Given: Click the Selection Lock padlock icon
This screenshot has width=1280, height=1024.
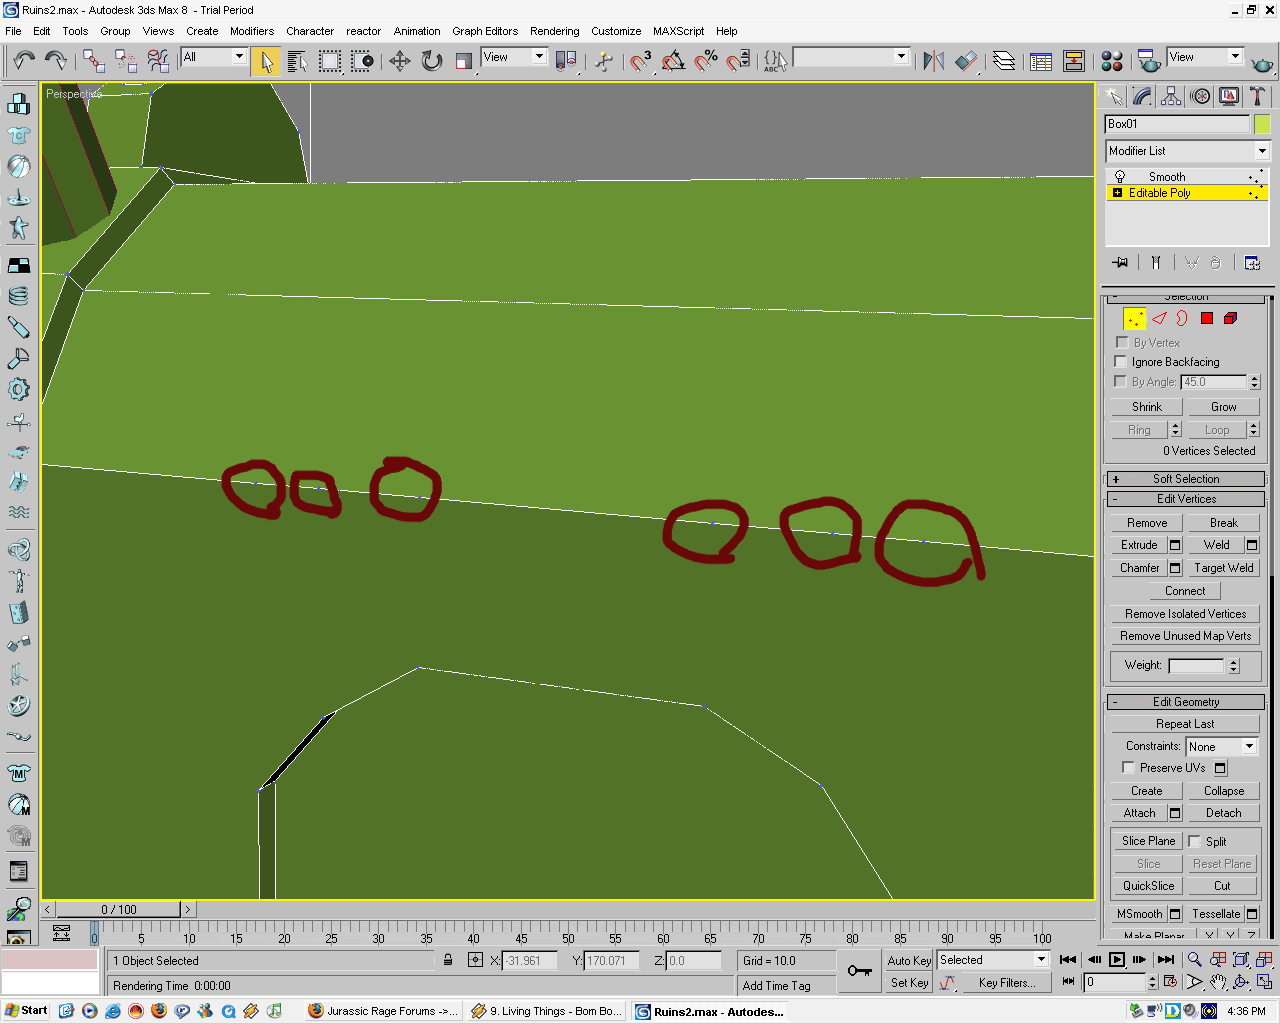Looking at the screenshot, I should pos(448,960).
